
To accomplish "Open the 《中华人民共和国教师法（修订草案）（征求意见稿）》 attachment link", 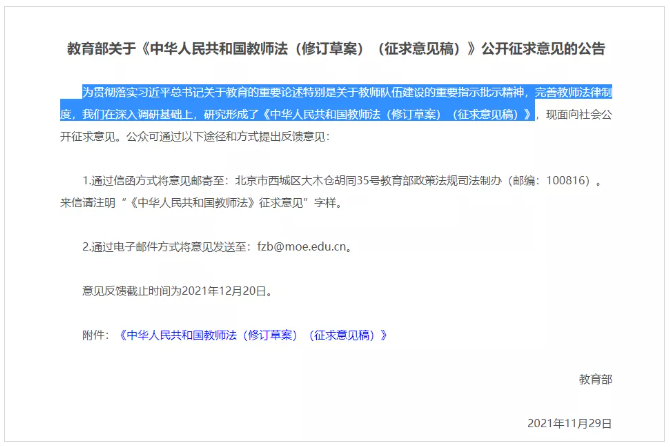I will pyautogui.click(x=253, y=335).
